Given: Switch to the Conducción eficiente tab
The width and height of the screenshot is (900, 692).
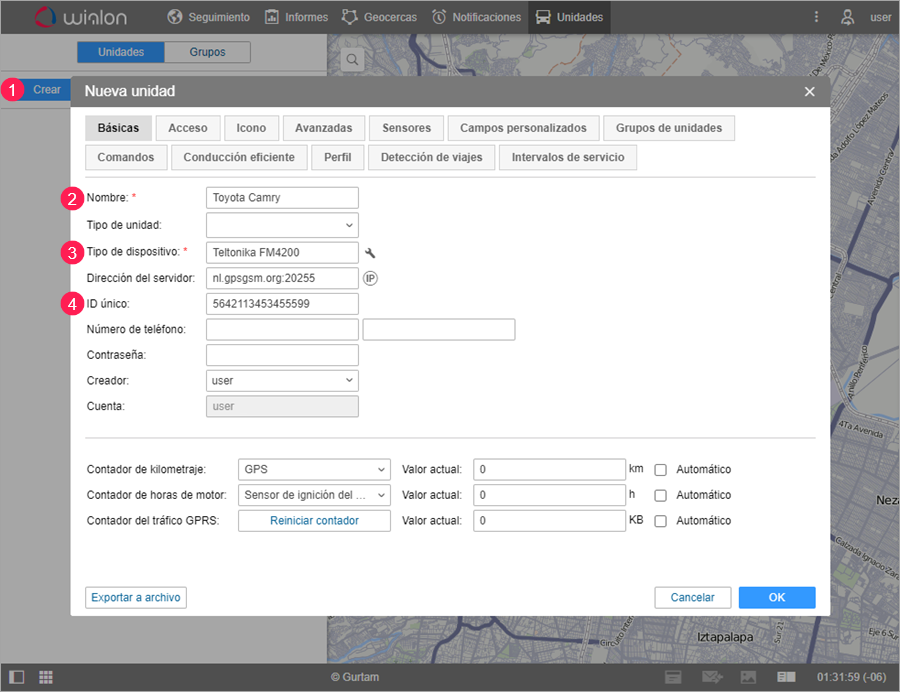Looking at the screenshot, I should (x=239, y=157).
